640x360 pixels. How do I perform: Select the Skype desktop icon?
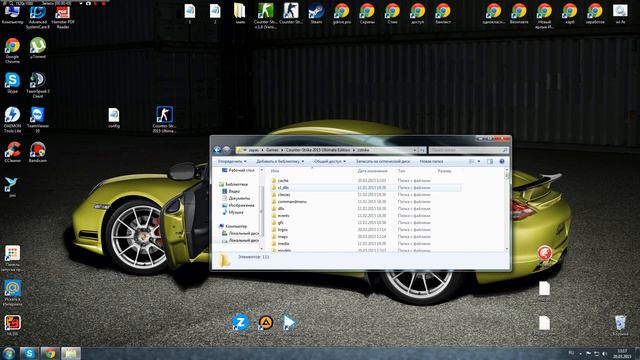pyautogui.click(x=12, y=83)
